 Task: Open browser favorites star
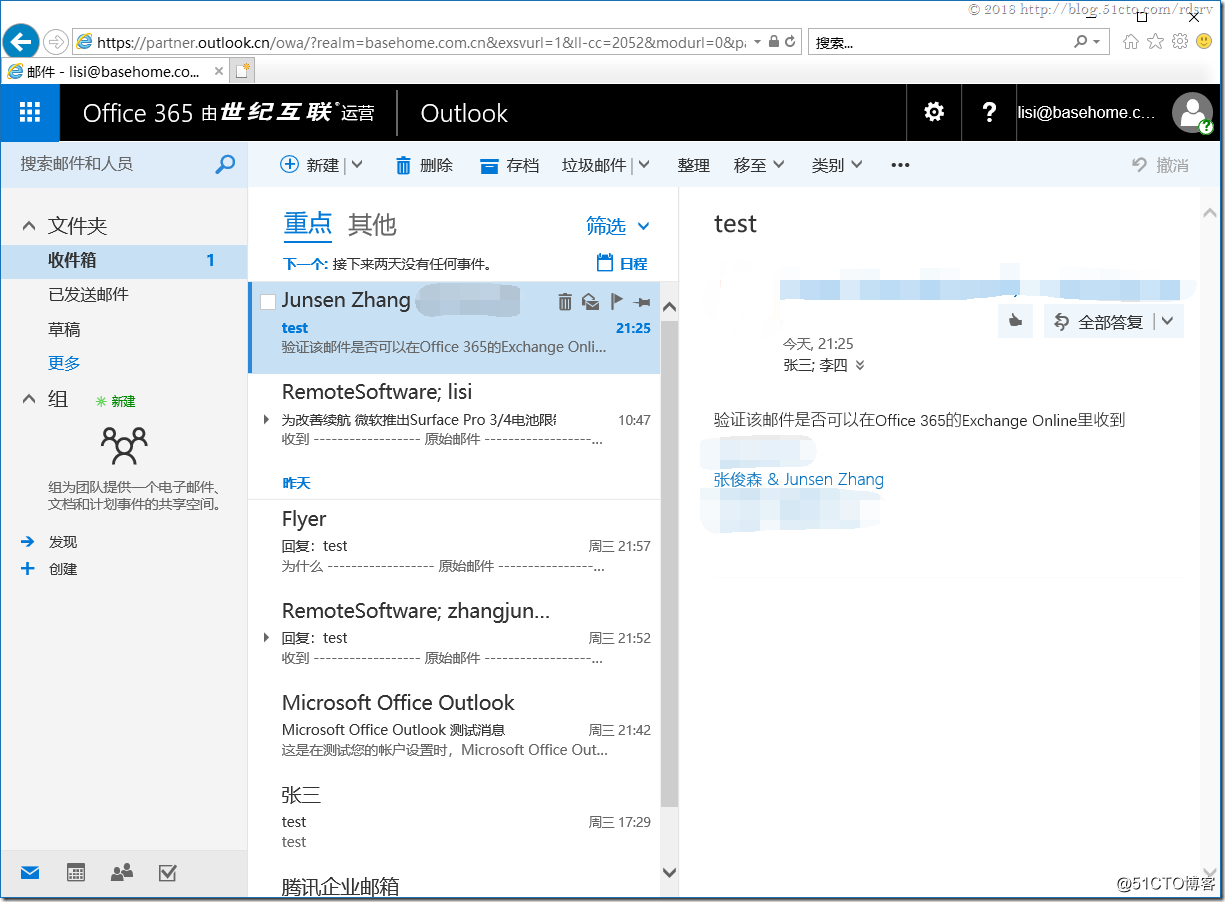(1155, 41)
